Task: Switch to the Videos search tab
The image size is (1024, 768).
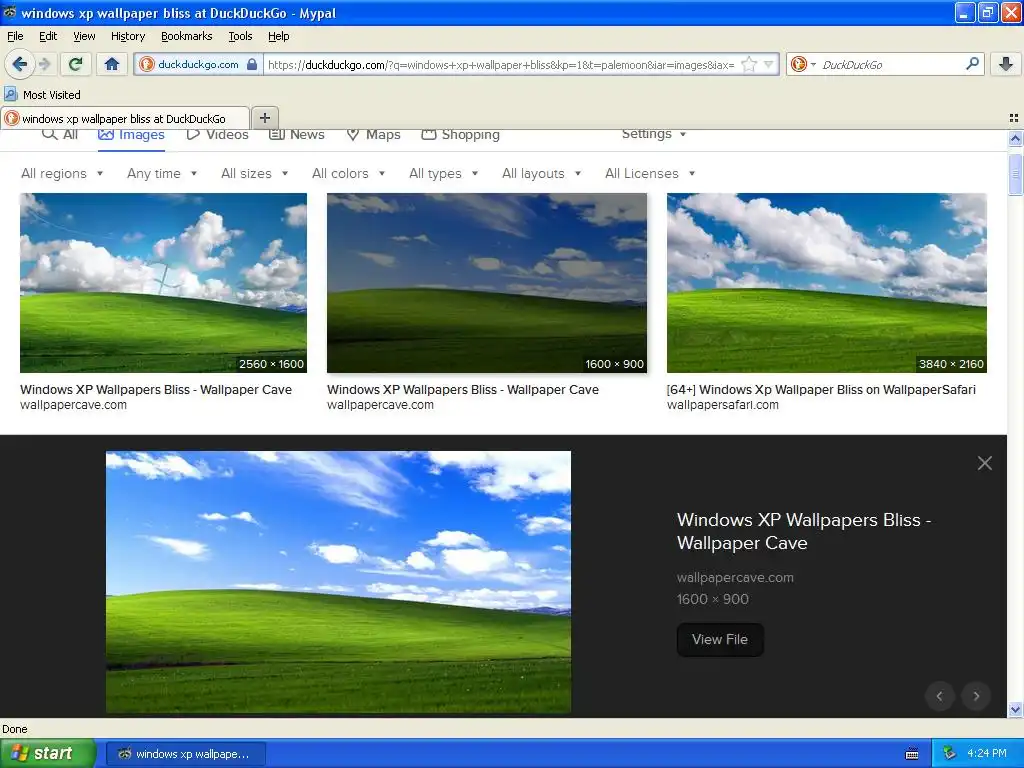Action: pos(217,135)
